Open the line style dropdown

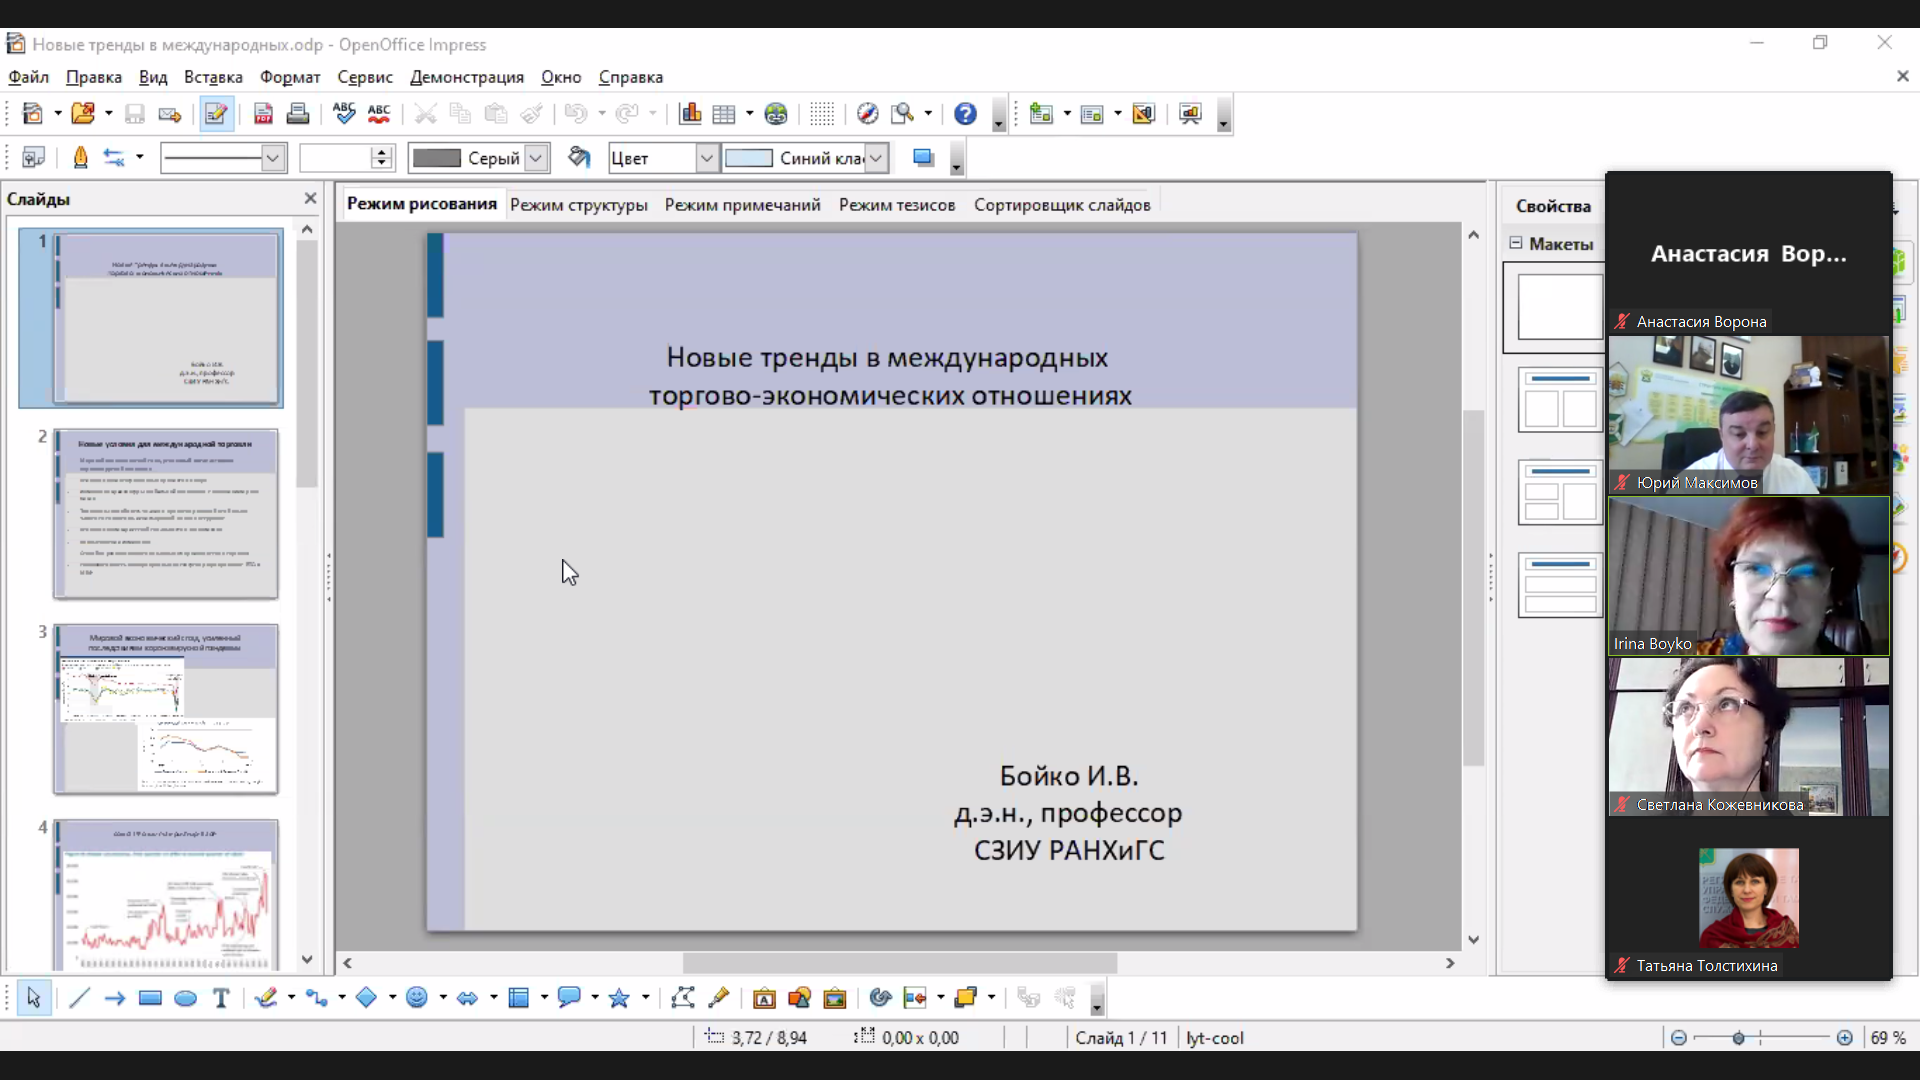point(272,158)
